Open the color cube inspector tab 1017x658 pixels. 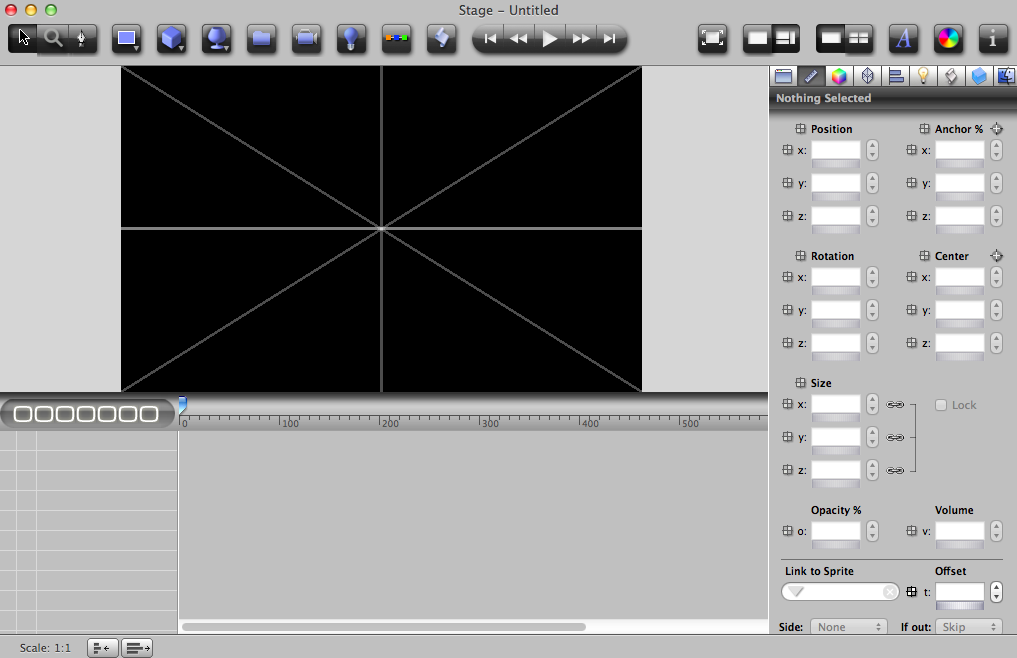[839, 77]
